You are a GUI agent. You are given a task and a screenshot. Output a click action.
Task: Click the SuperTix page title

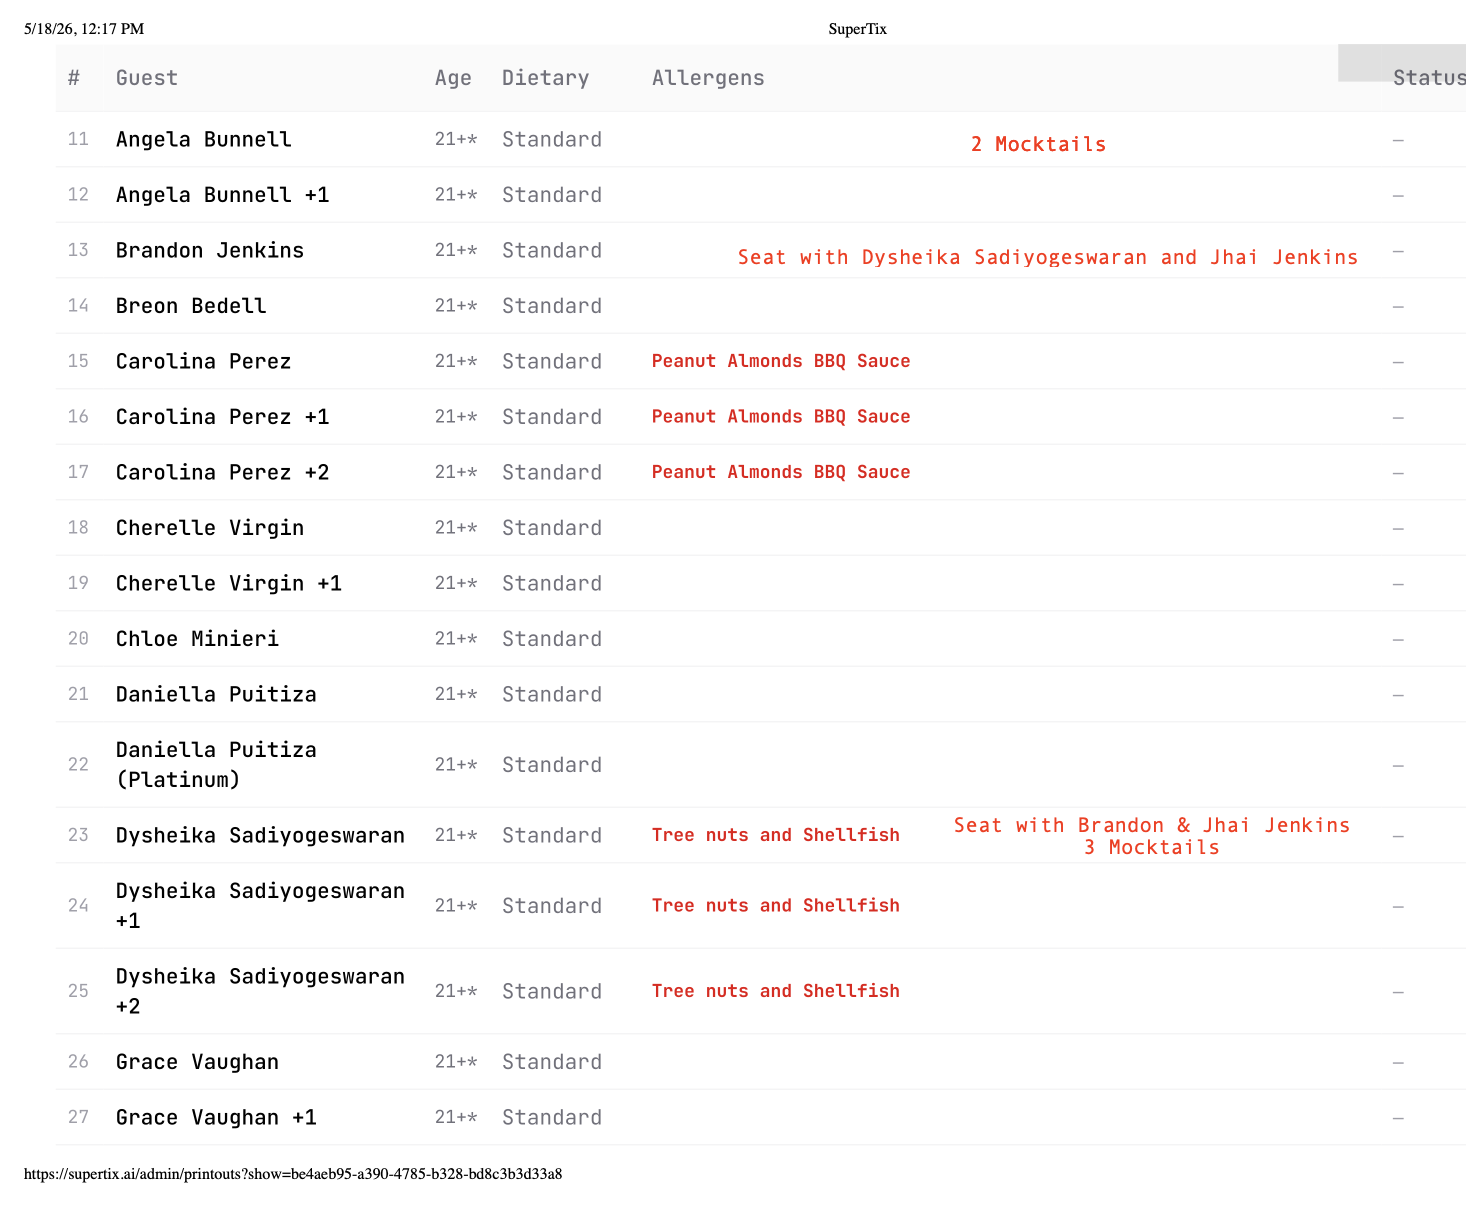tap(858, 29)
